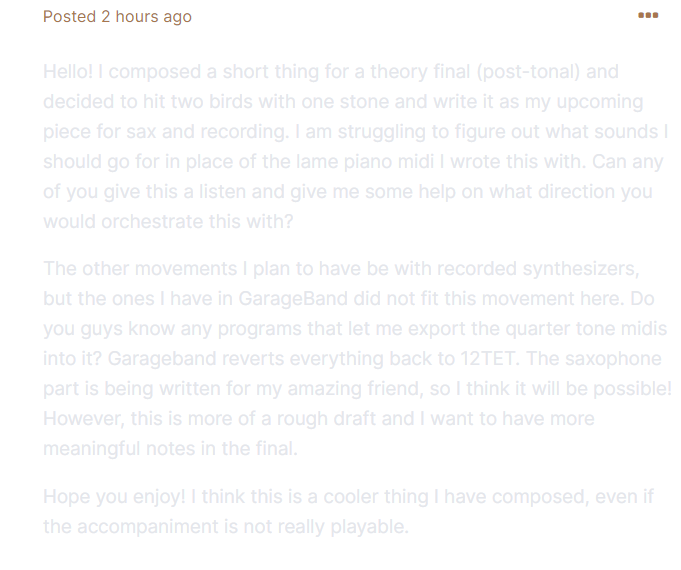This screenshot has height=570, width=681.
Task: Click the "12TET" term in the post
Action: click(x=488, y=359)
